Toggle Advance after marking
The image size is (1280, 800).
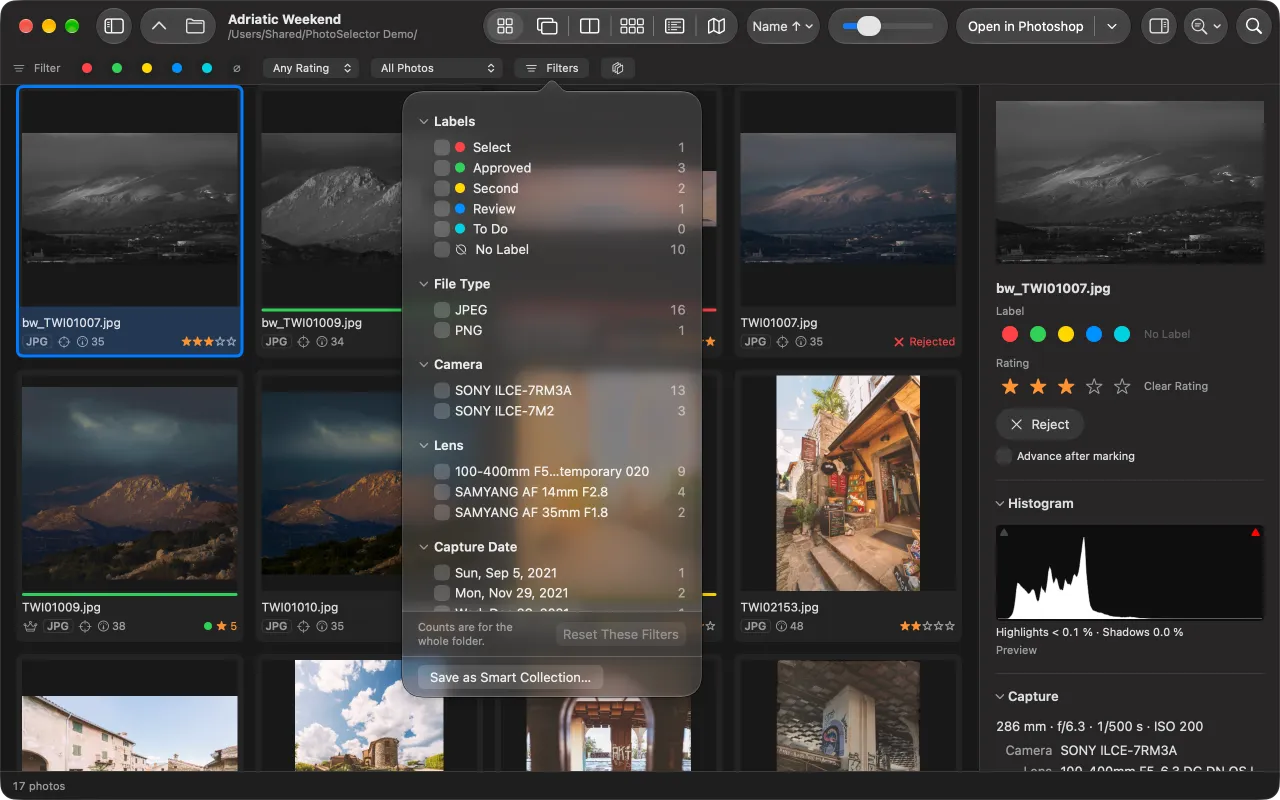pos(1004,456)
